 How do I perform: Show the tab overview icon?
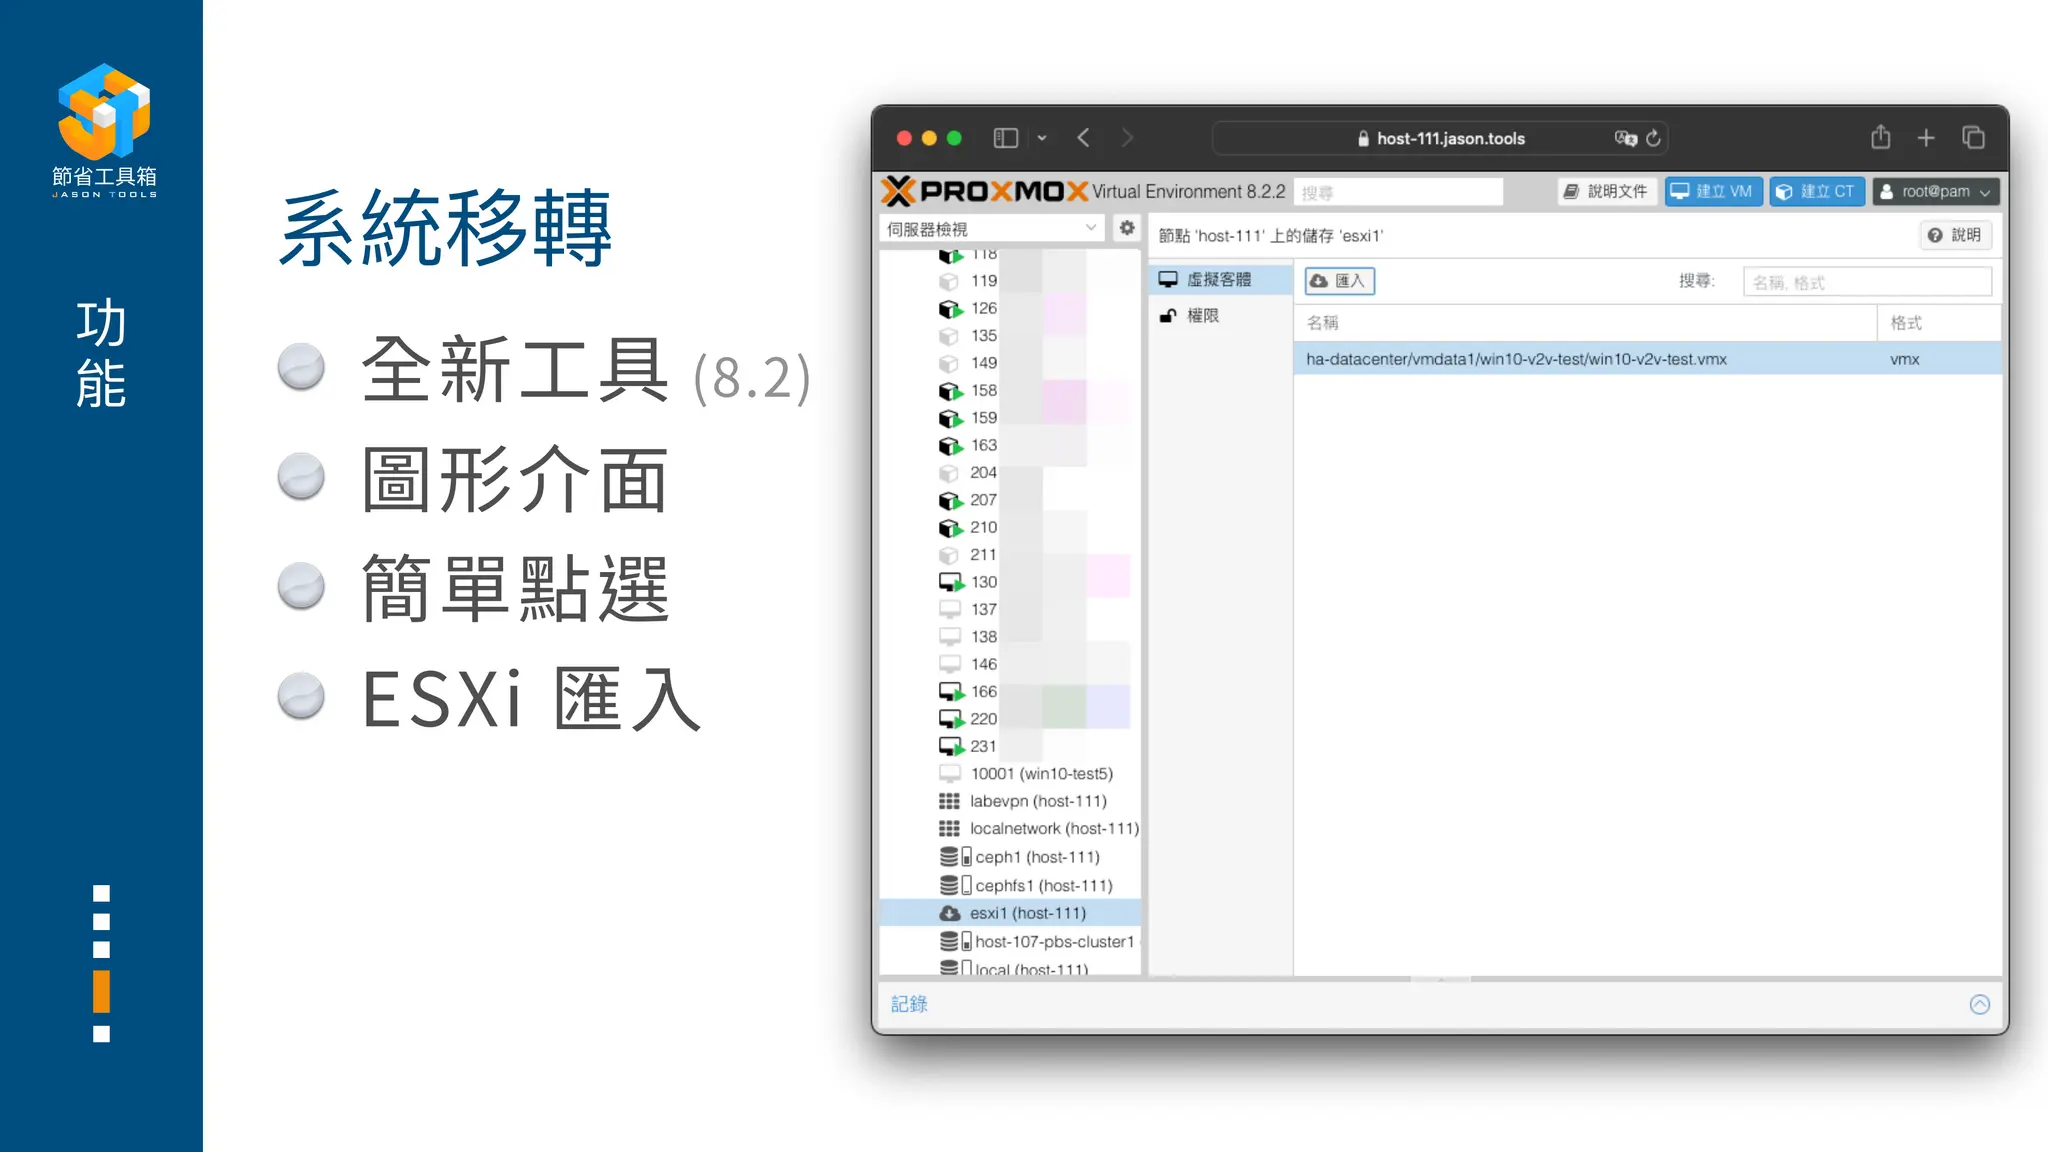[1973, 137]
